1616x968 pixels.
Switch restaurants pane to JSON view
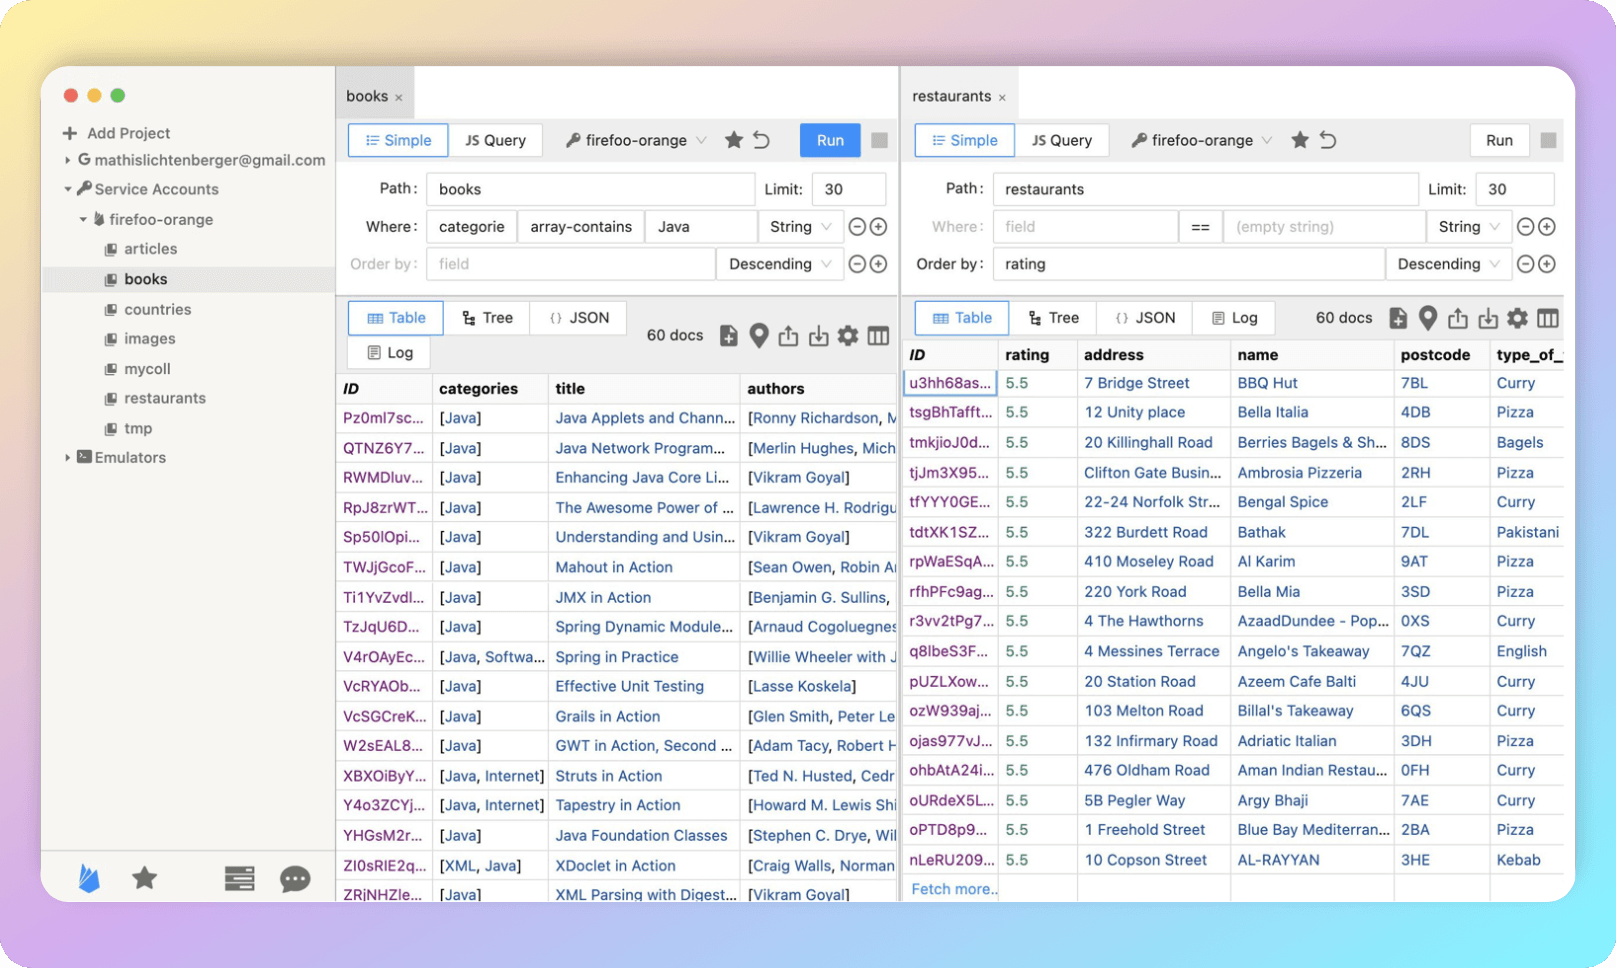point(1145,318)
